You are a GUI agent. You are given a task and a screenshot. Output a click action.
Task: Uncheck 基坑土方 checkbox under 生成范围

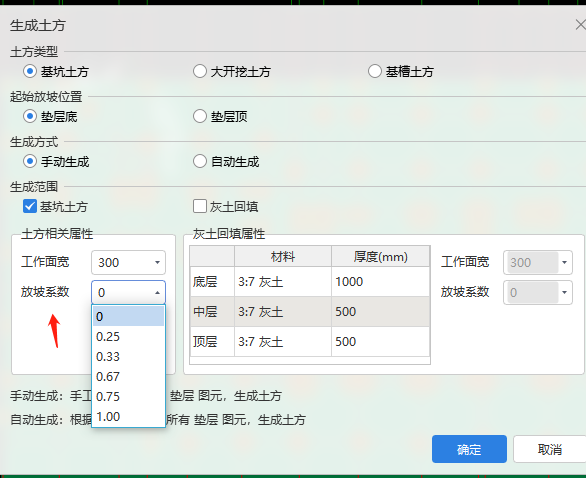pos(30,206)
